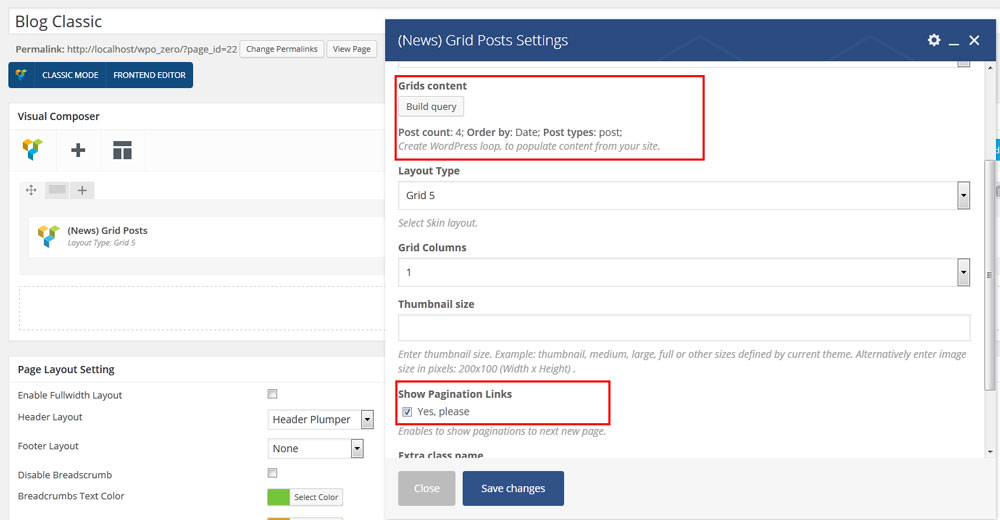The image size is (1000, 520).
Task: Click the plus Add Element toolbar icon
Action: [x=78, y=150]
